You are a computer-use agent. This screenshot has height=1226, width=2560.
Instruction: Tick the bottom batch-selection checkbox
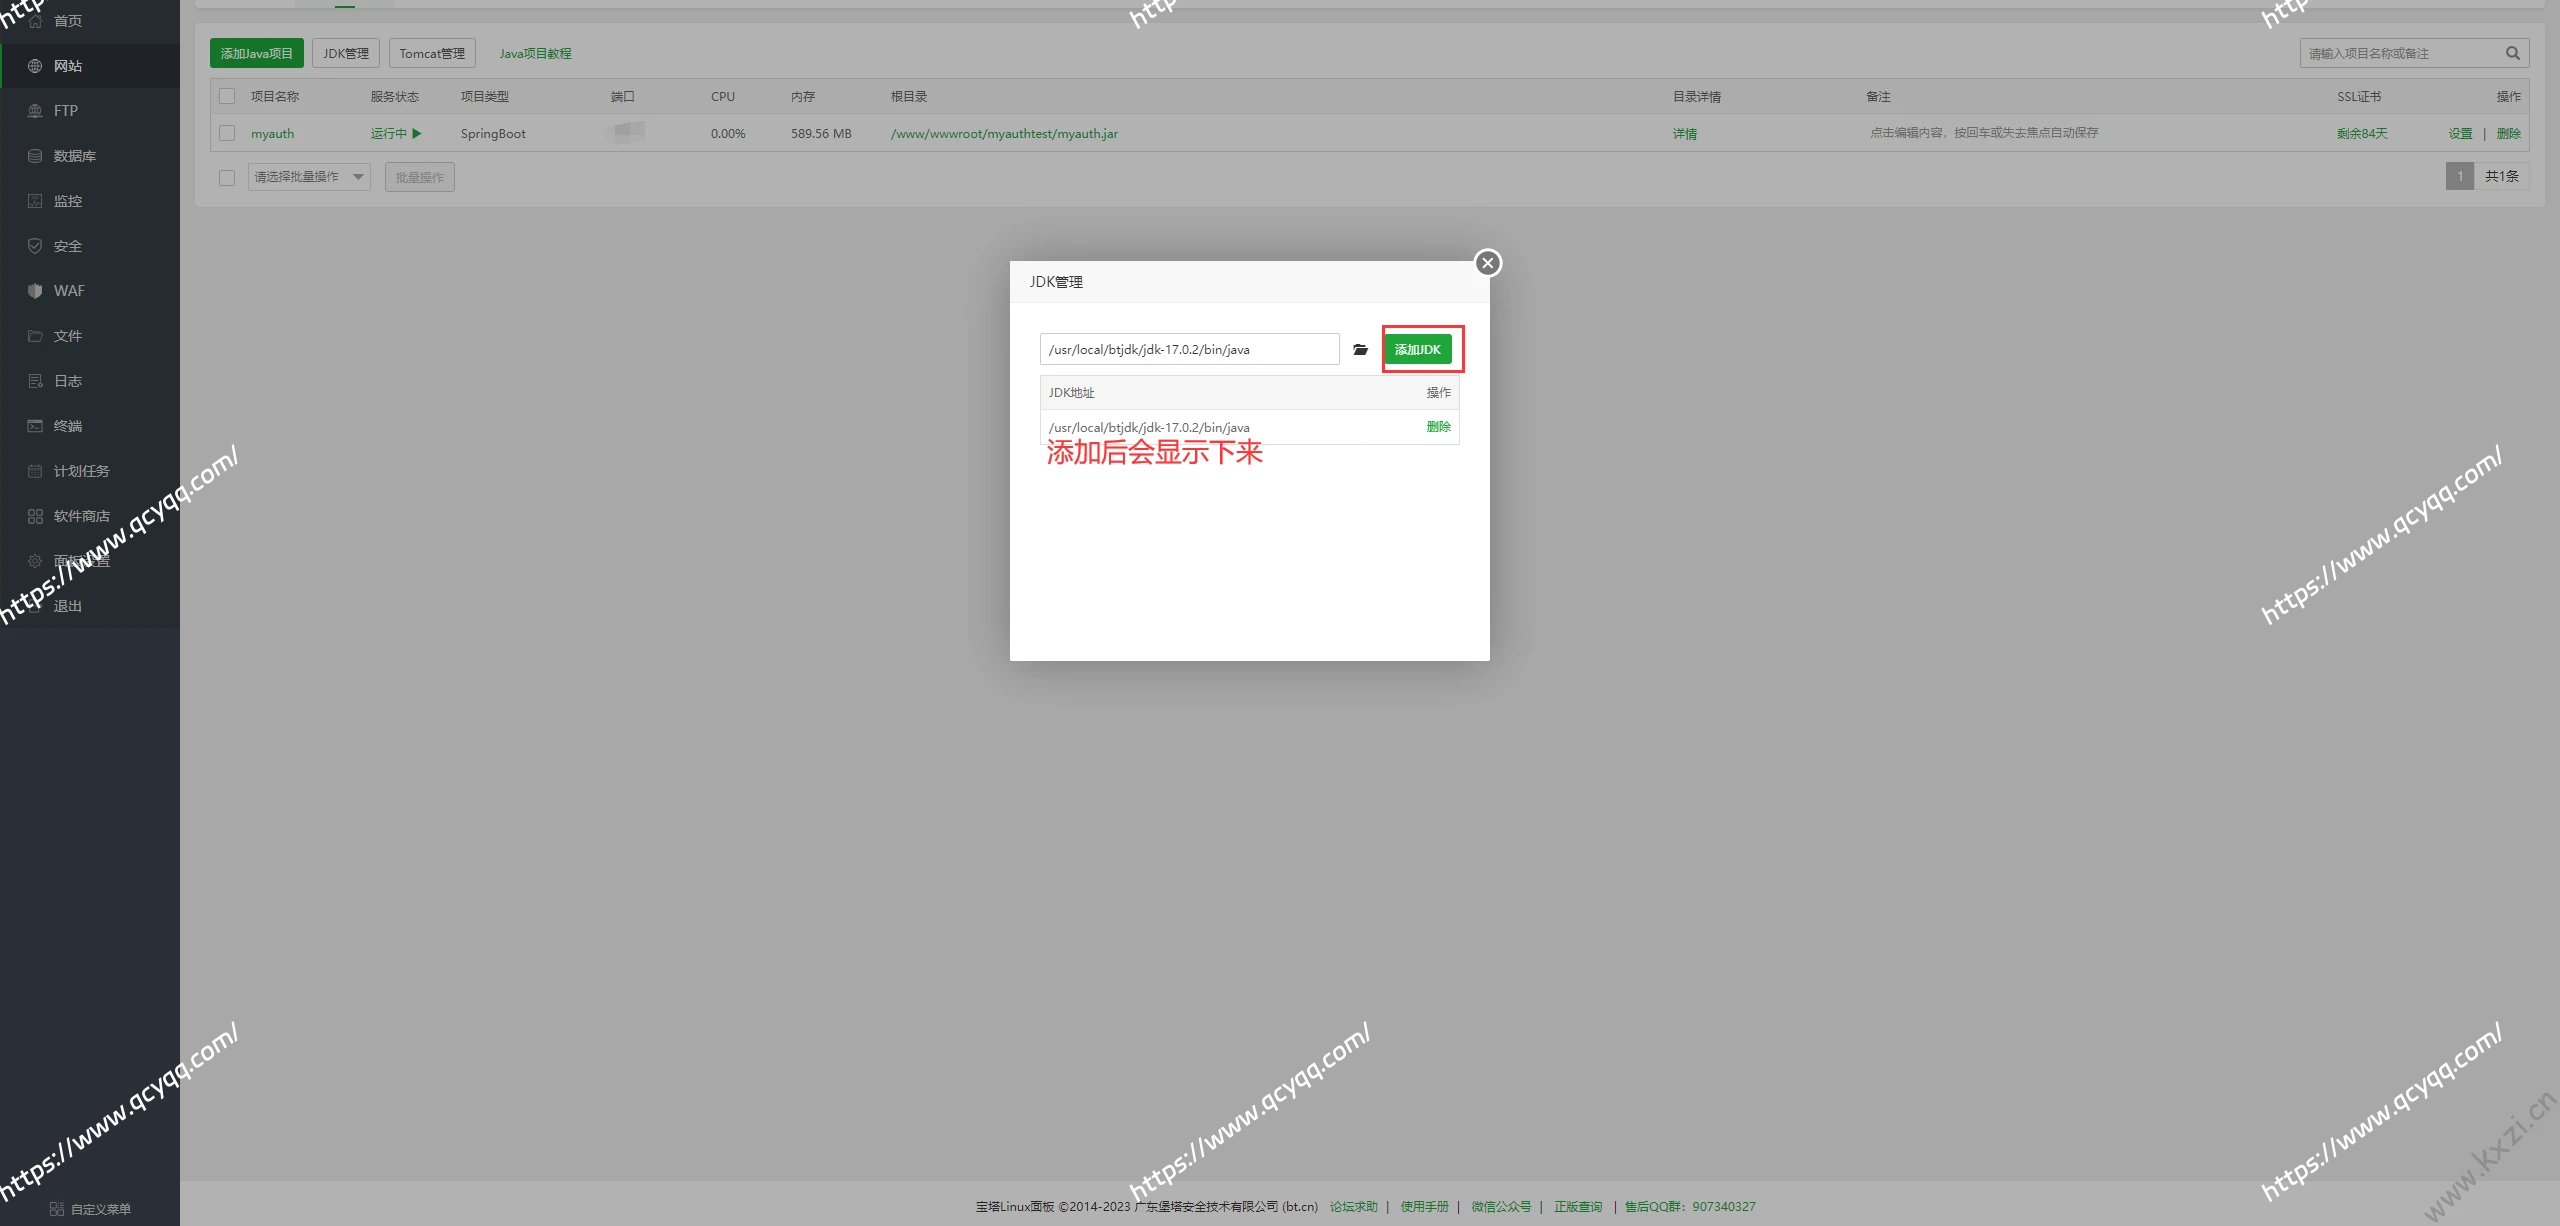coord(227,178)
